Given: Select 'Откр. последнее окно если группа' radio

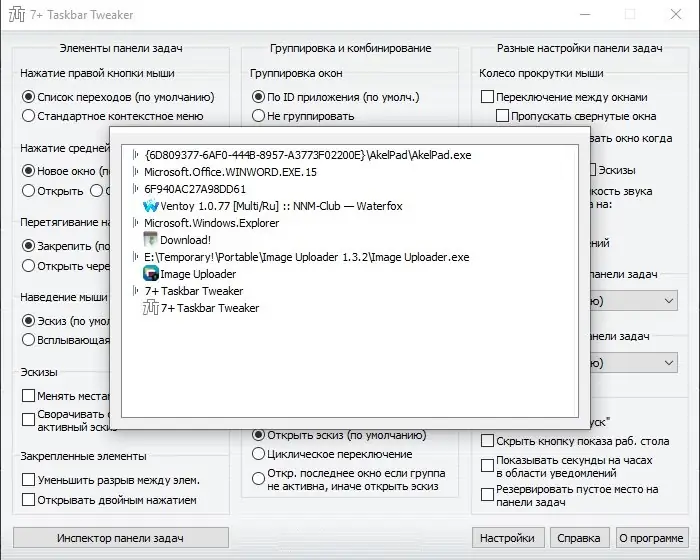Looking at the screenshot, I should pos(258,479).
